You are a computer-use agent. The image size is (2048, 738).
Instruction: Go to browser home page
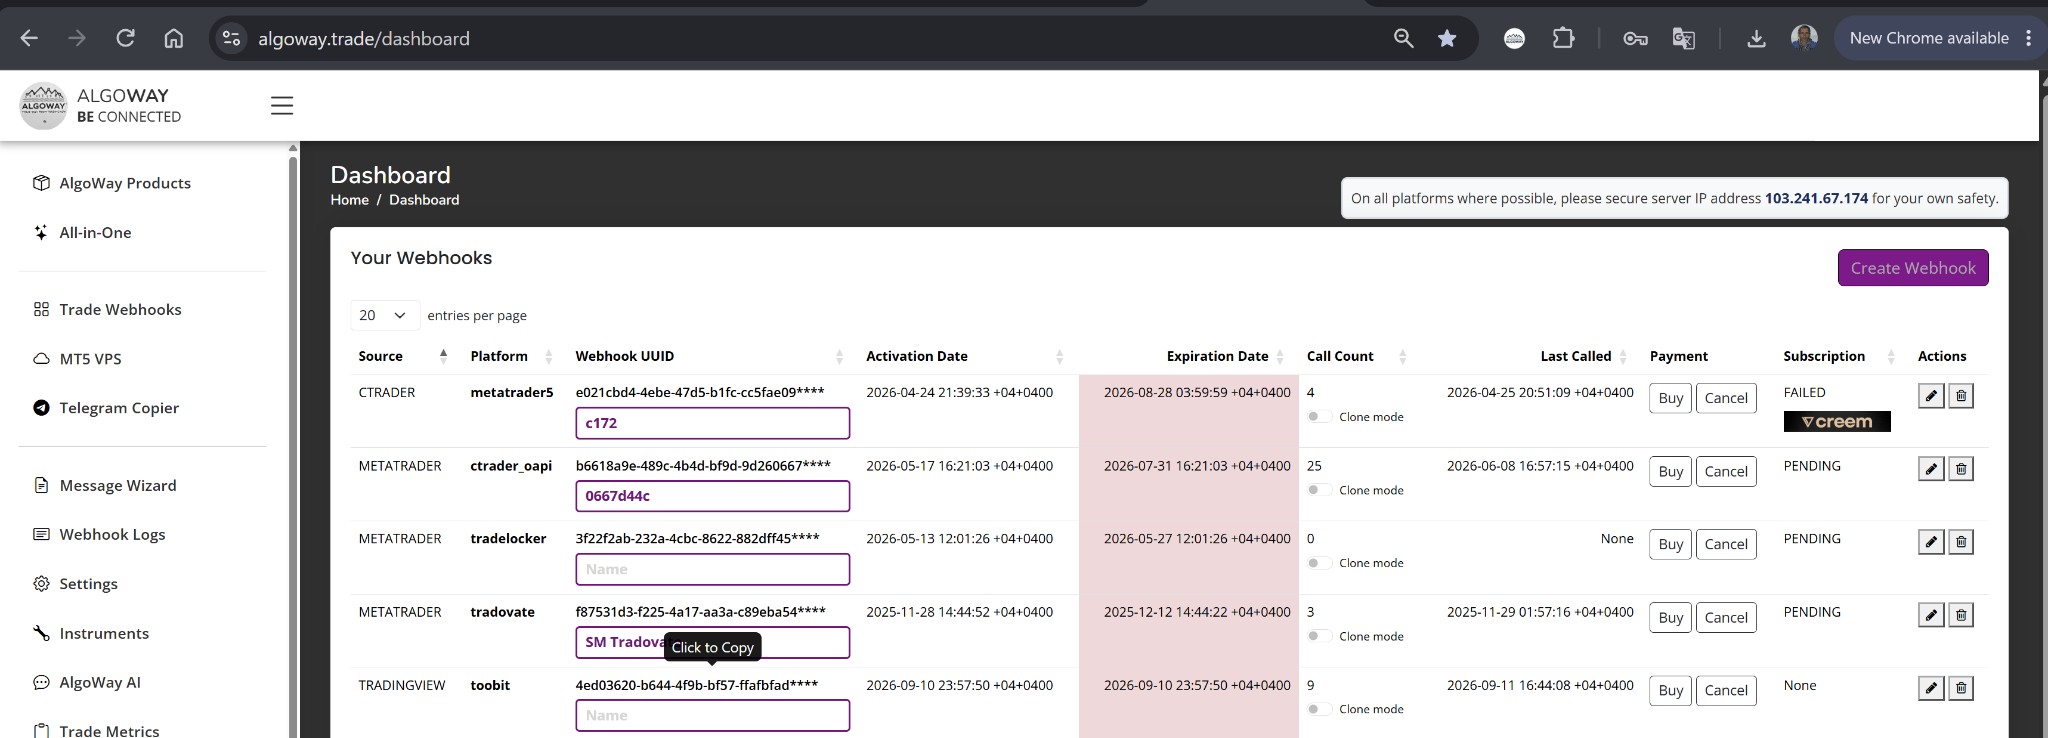174,38
